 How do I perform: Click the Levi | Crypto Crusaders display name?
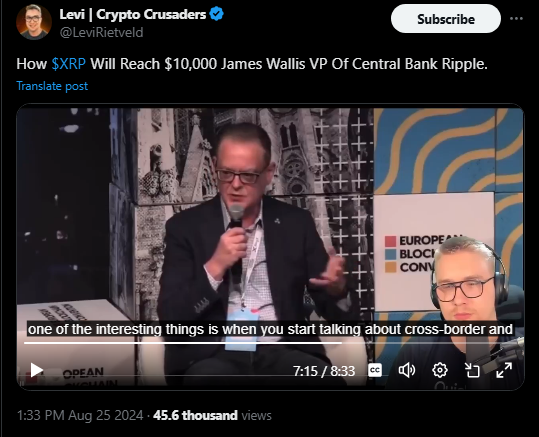coord(133,14)
